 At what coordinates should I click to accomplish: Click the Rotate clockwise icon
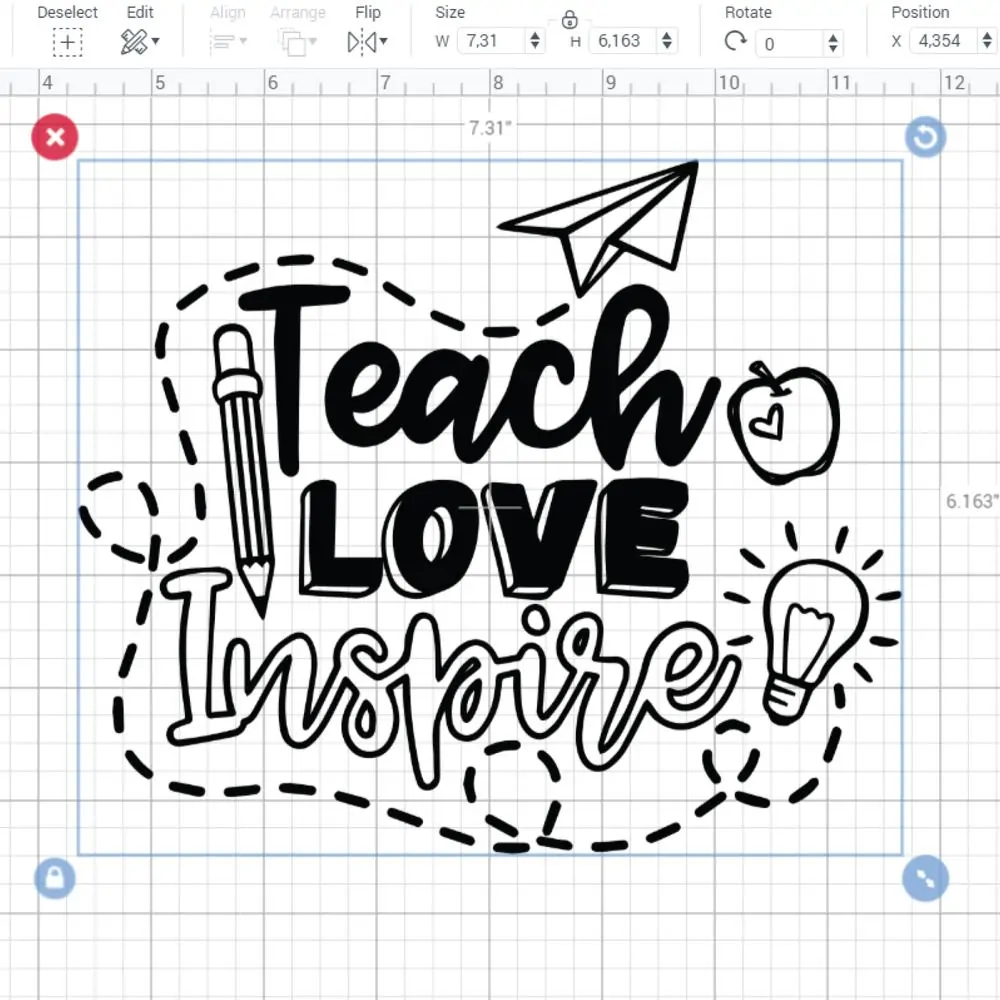(735, 41)
